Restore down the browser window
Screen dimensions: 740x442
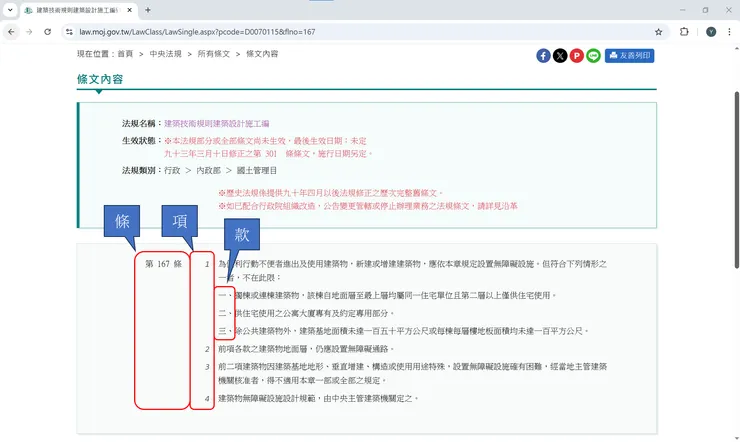click(x=705, y=10)
